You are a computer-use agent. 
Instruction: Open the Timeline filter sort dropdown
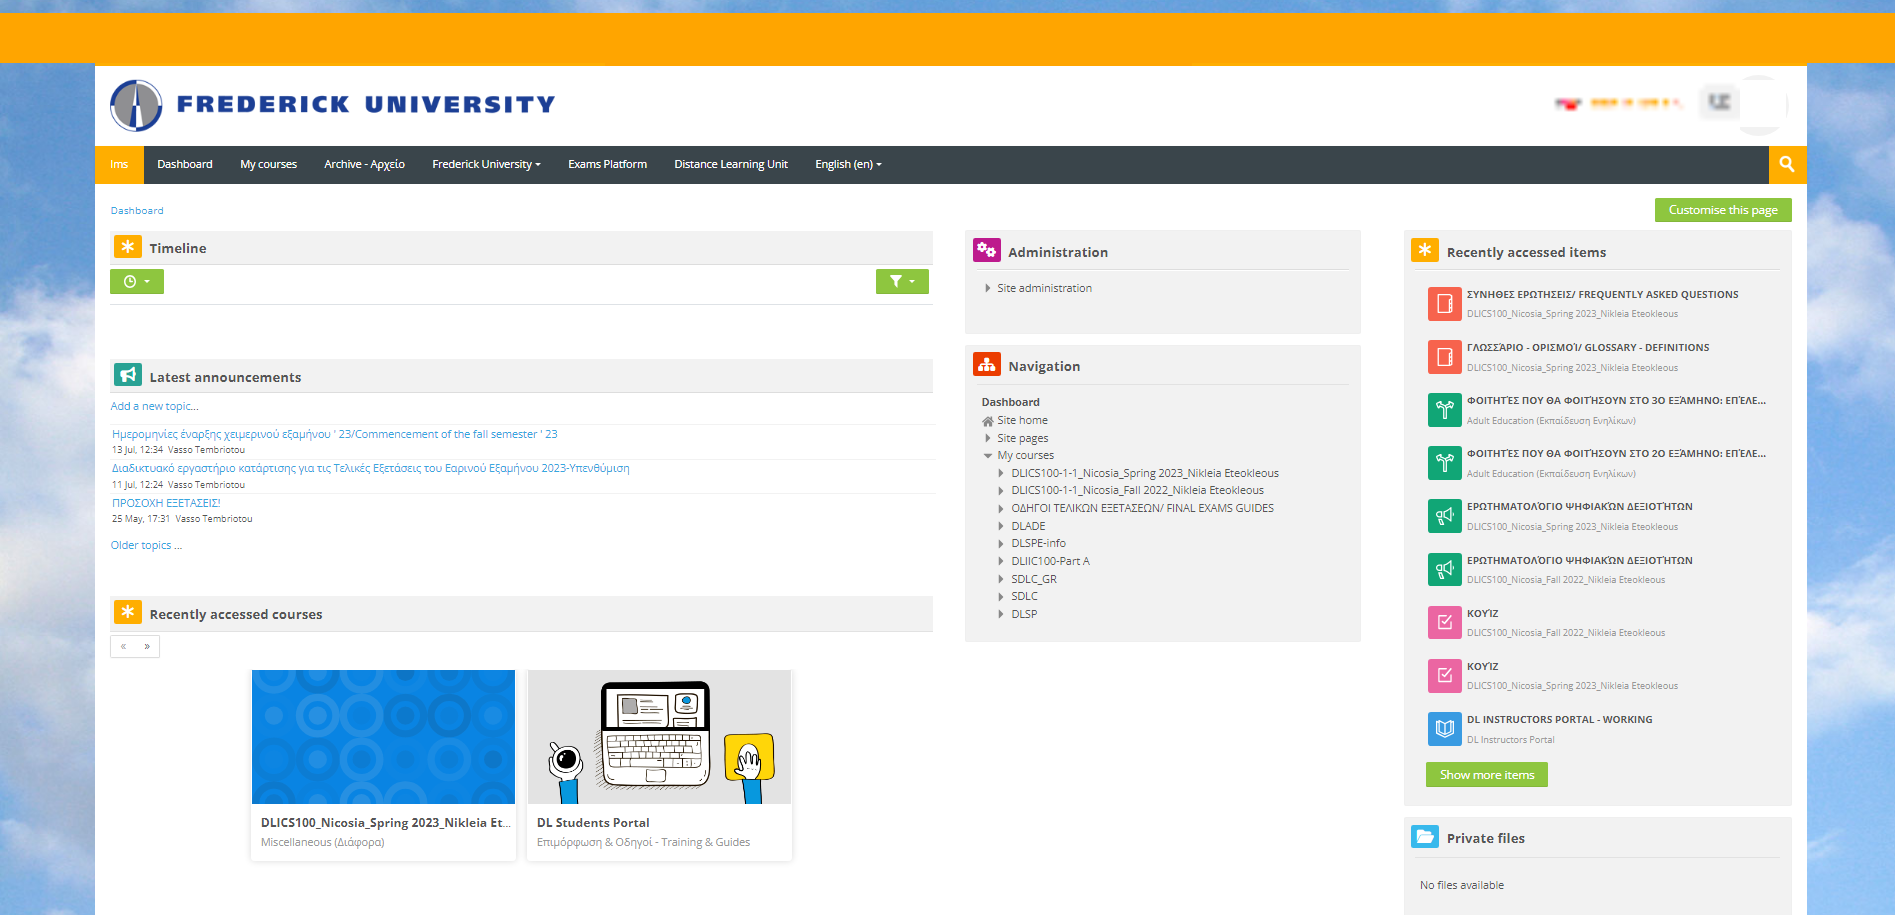(902, 282)
